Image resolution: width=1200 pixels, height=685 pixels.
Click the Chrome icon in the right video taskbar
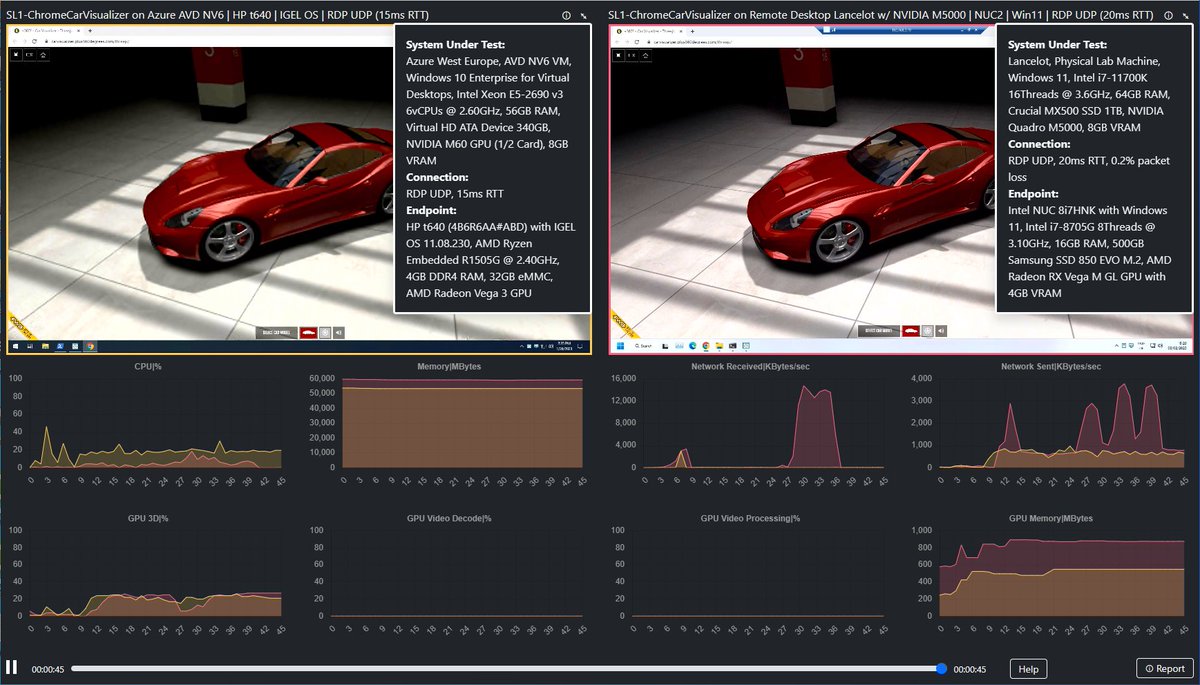tap(706, 346)
